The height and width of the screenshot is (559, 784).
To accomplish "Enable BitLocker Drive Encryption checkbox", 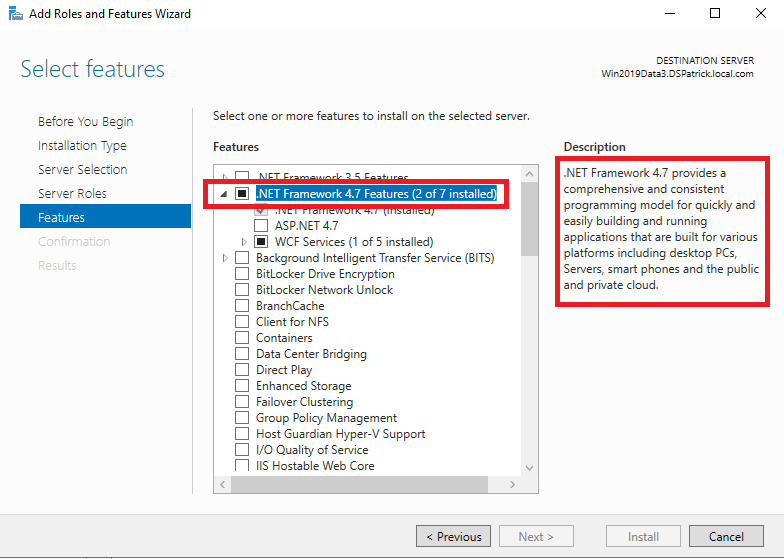I will (x=242, y=274).
